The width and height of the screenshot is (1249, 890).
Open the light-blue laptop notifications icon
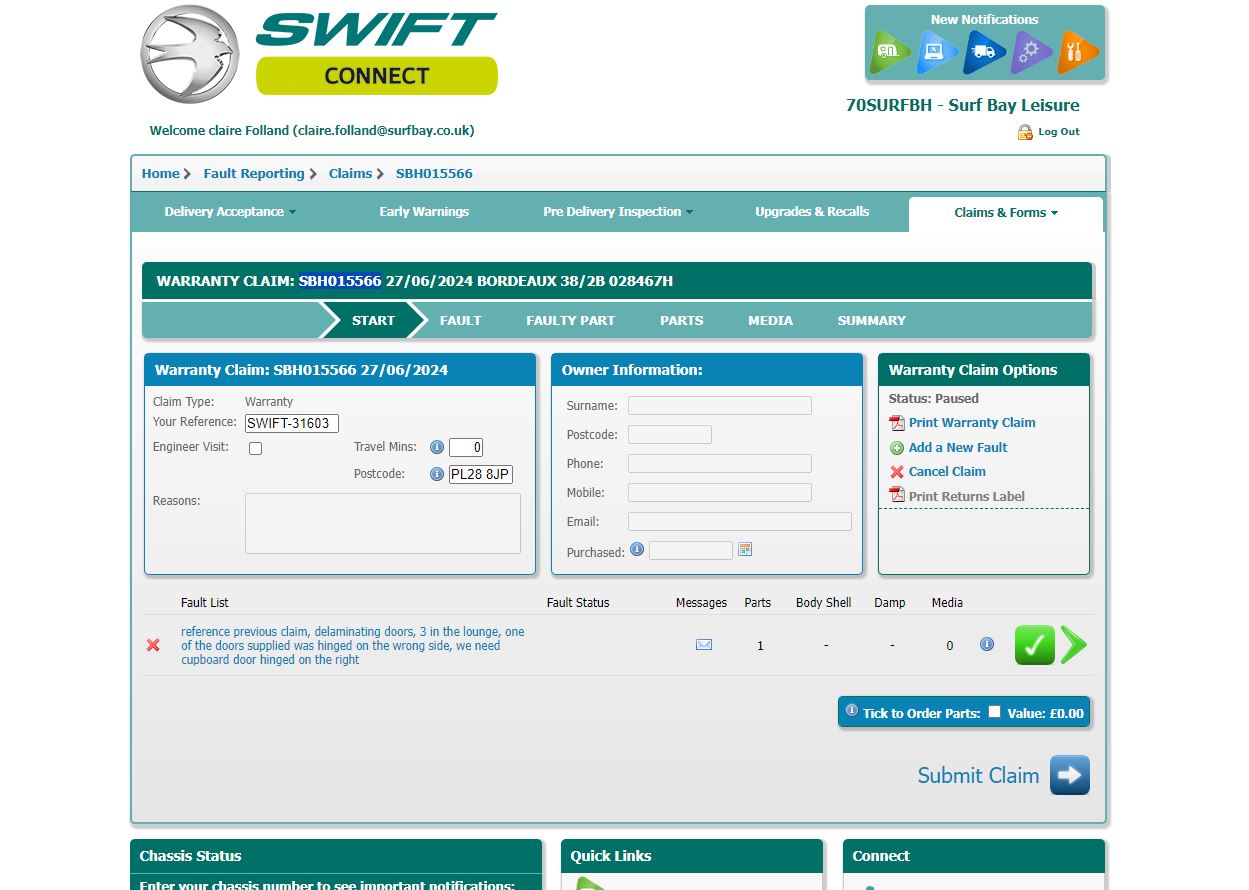pos(936,52)
